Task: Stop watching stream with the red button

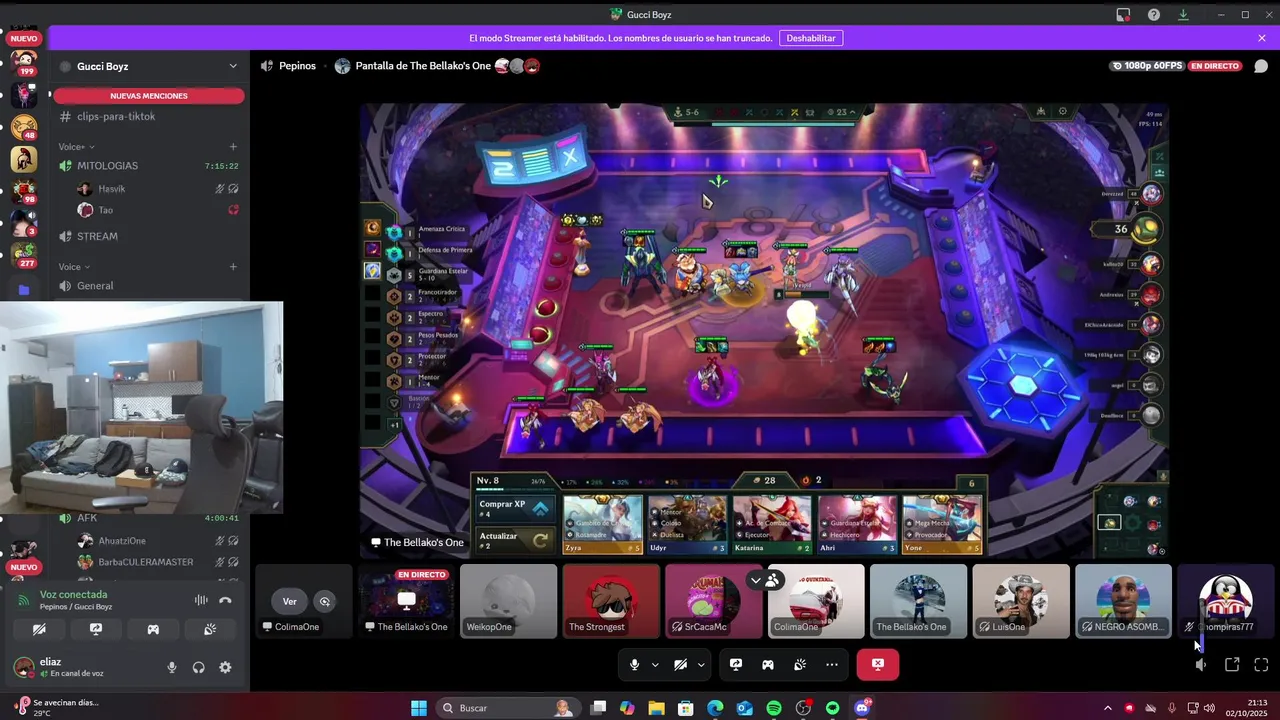Action: [878, 664]
